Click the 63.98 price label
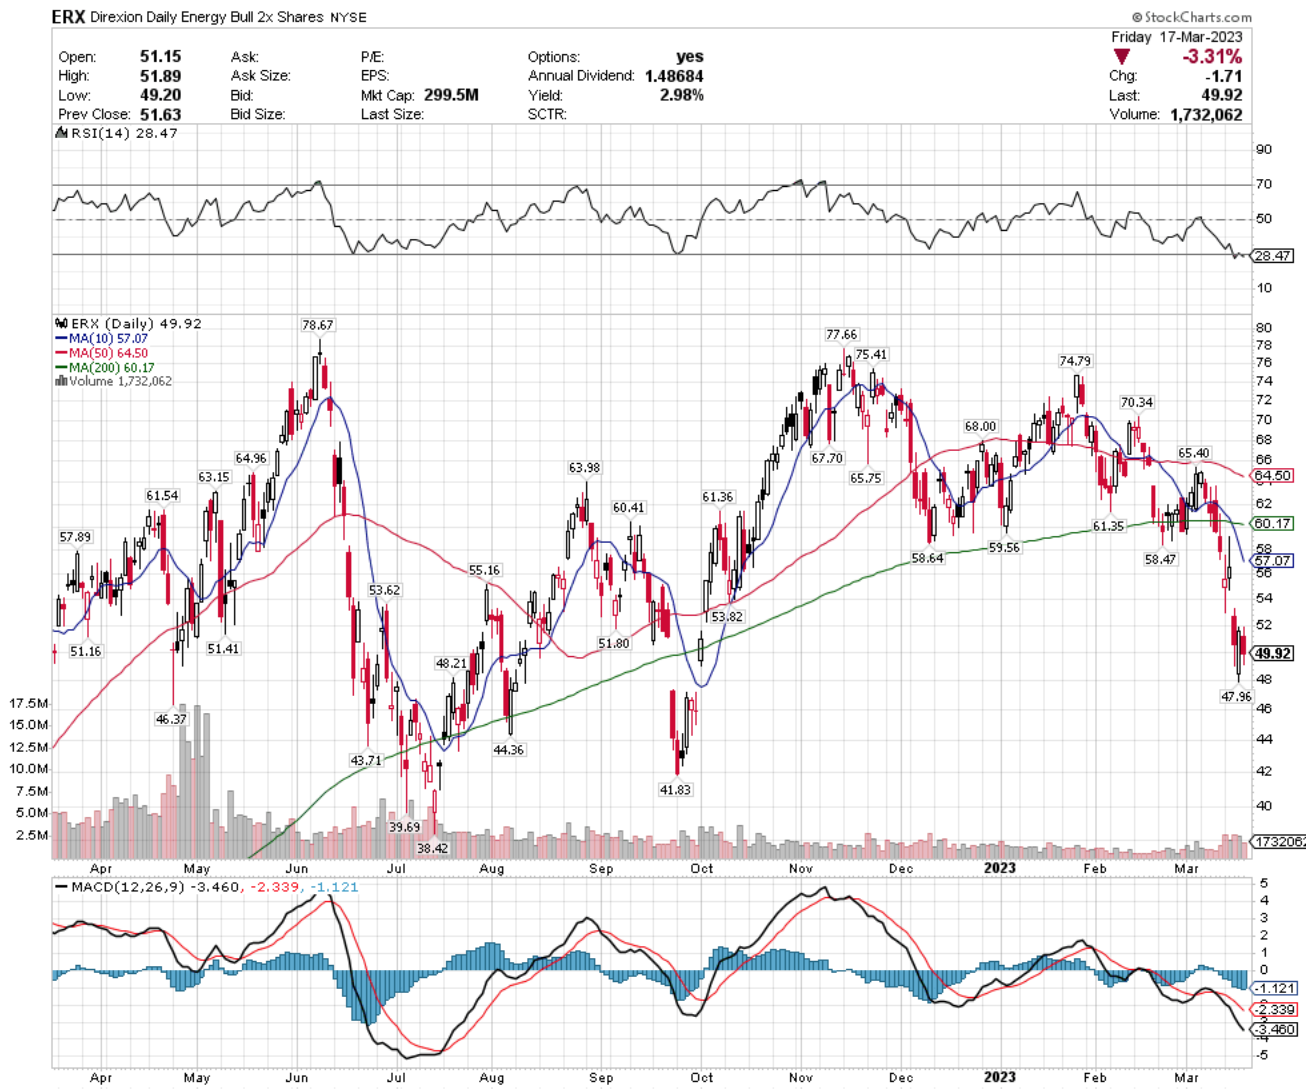This screenshot has height=1090, width=1314. pyautogui.click(x=585, y=467)
